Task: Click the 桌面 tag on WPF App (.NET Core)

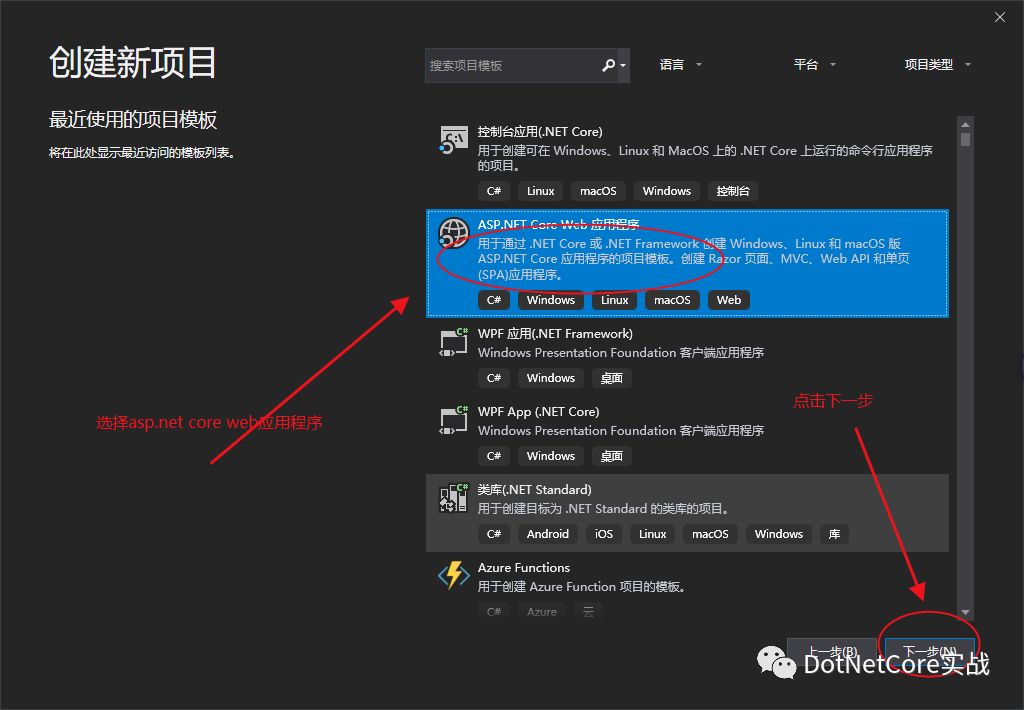Action: click(611, 456)
